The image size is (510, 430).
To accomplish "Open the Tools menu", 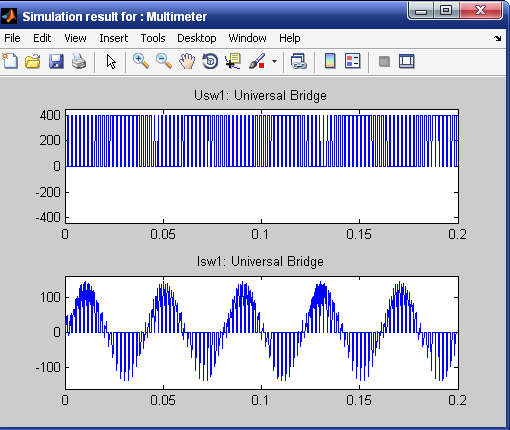I will click(x=153, y=38).
